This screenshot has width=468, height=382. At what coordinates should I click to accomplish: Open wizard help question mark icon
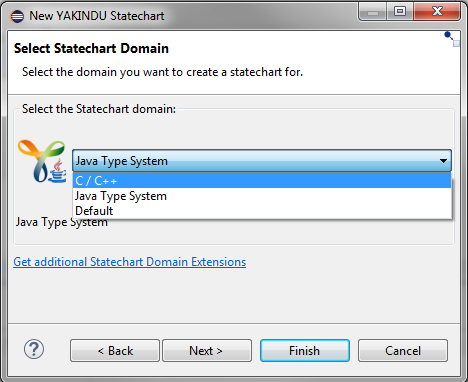click(x=34, y=349)
